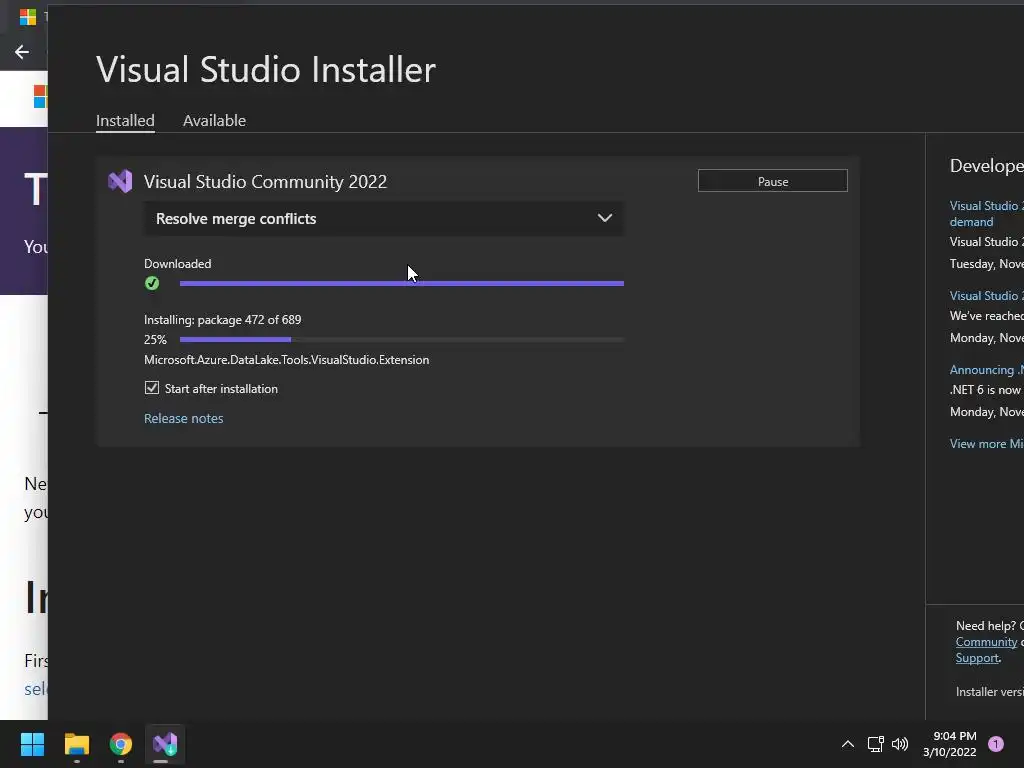Click the Microsoft.Azure.DataLake.Tools package name text
This screenshot has width=1024, height=768.
point(287,360)
